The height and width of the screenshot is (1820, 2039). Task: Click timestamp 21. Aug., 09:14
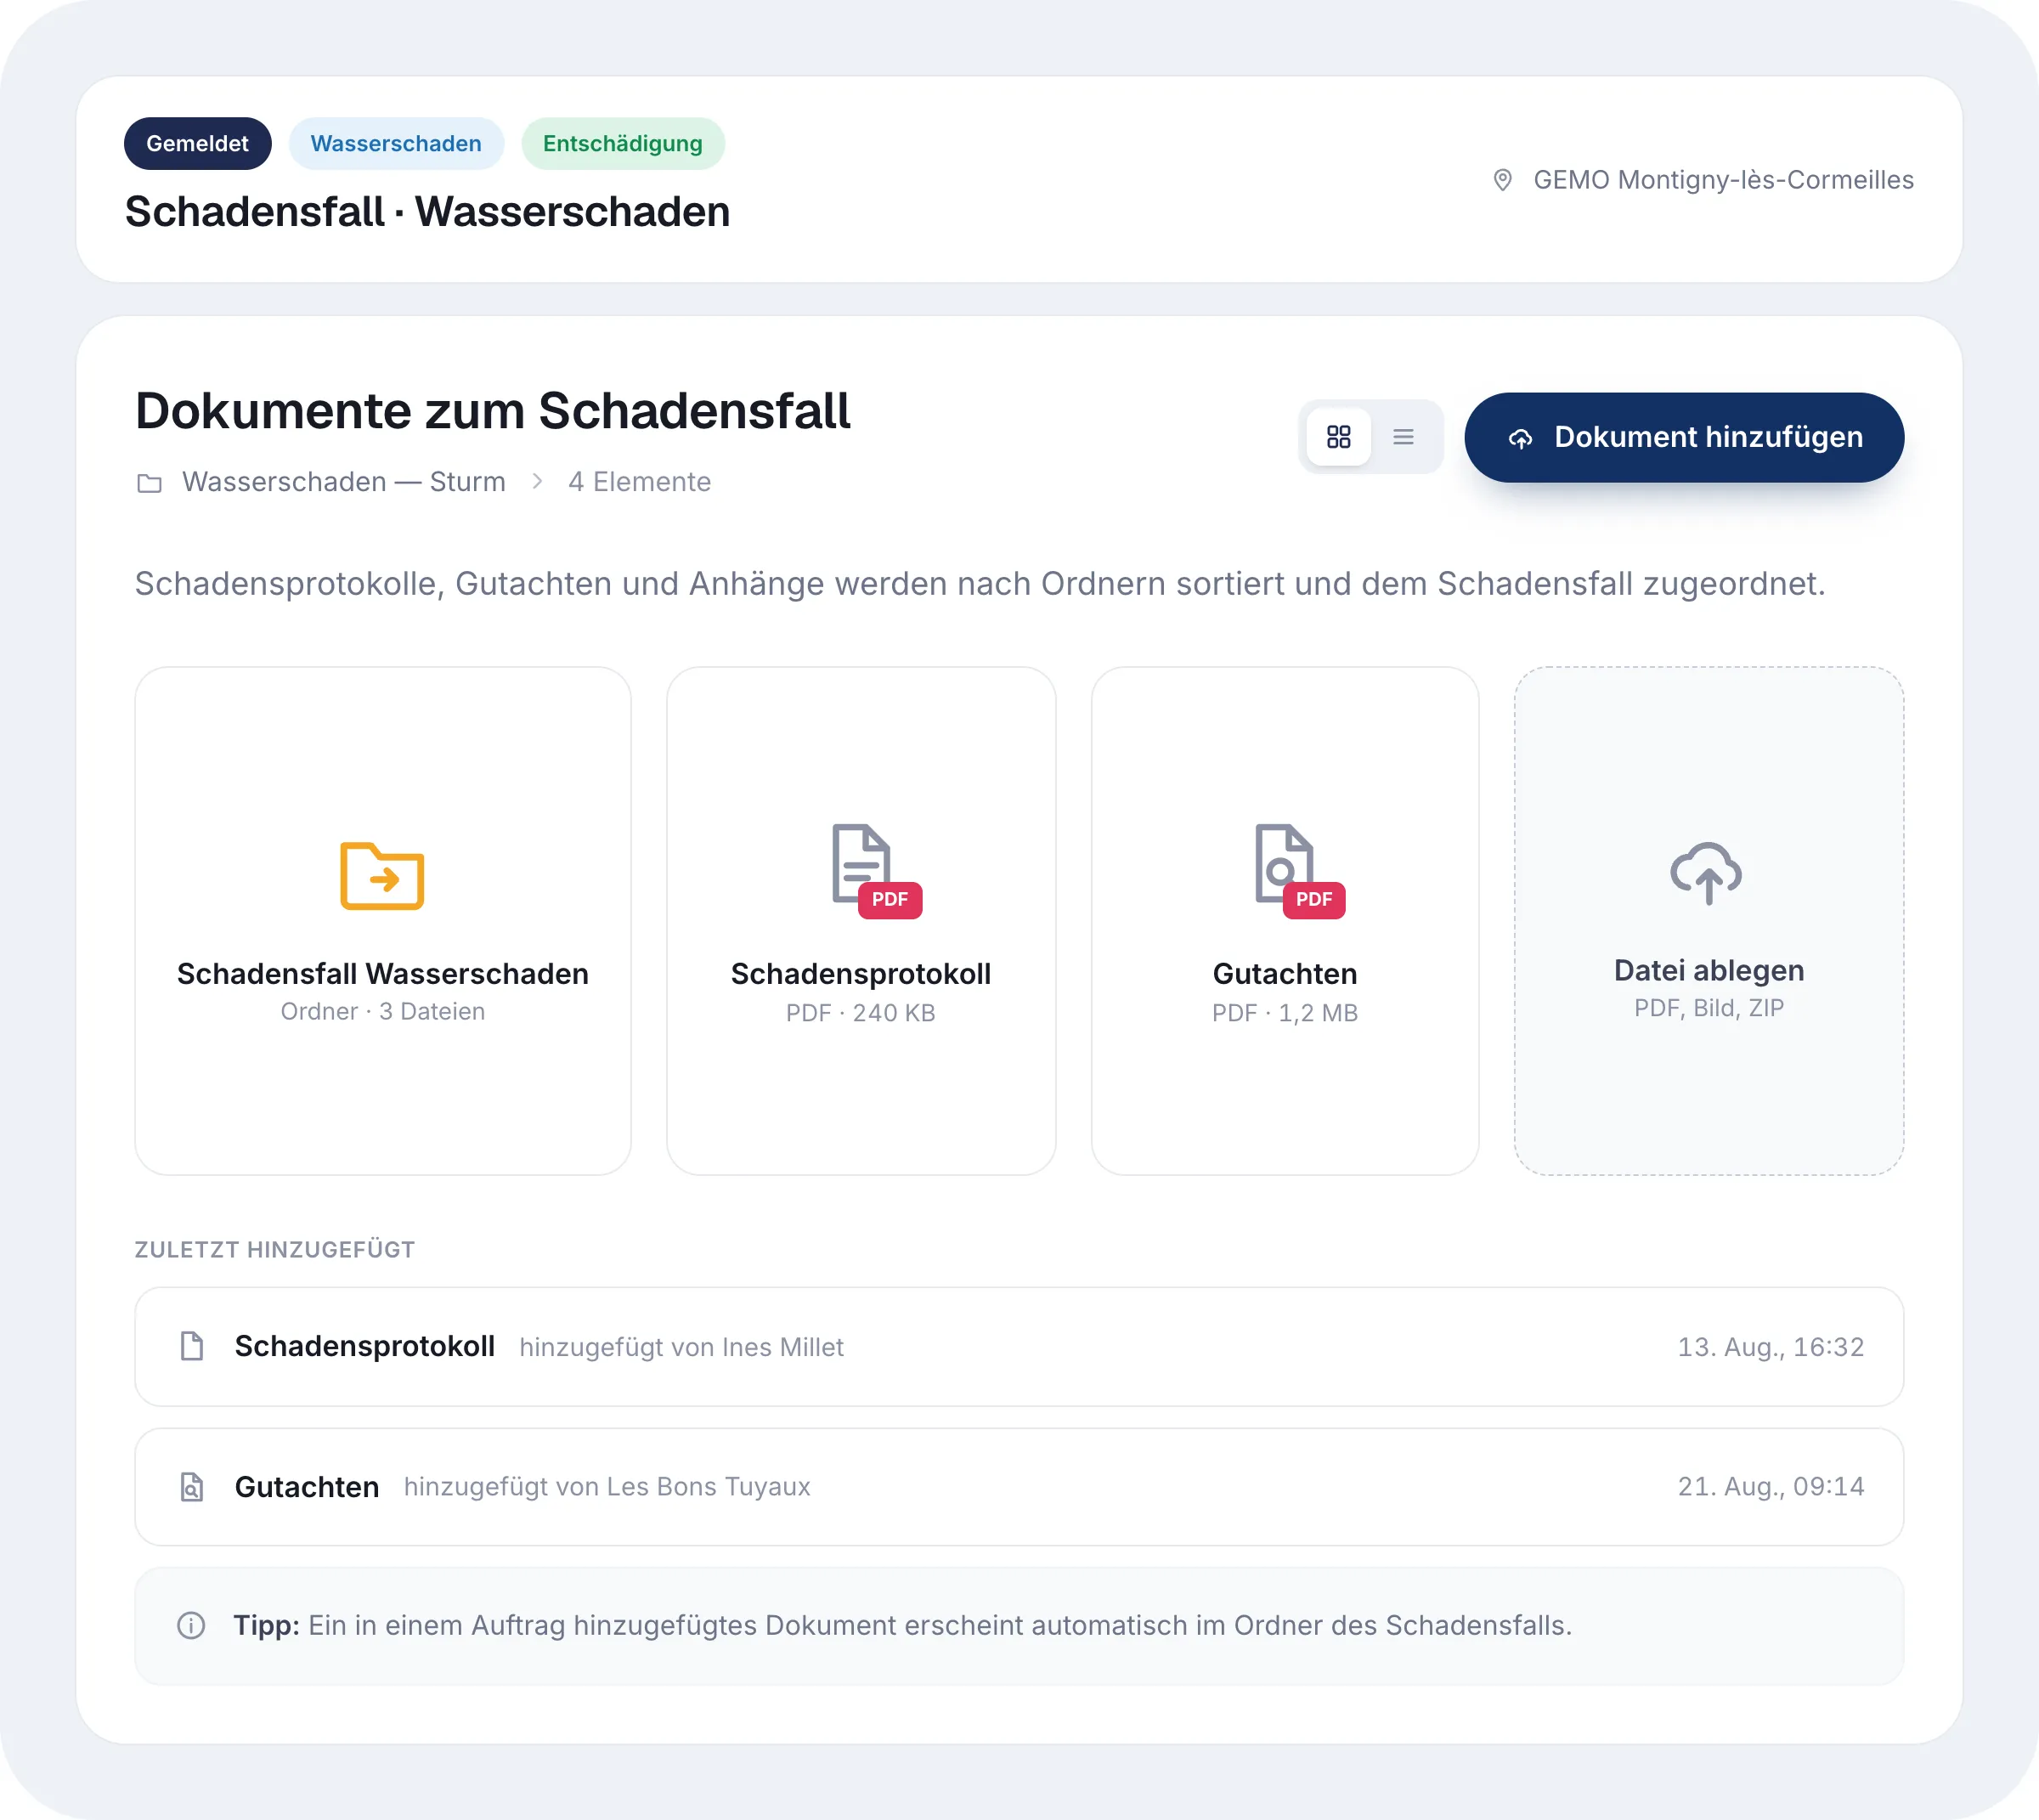(1771, 1487)
